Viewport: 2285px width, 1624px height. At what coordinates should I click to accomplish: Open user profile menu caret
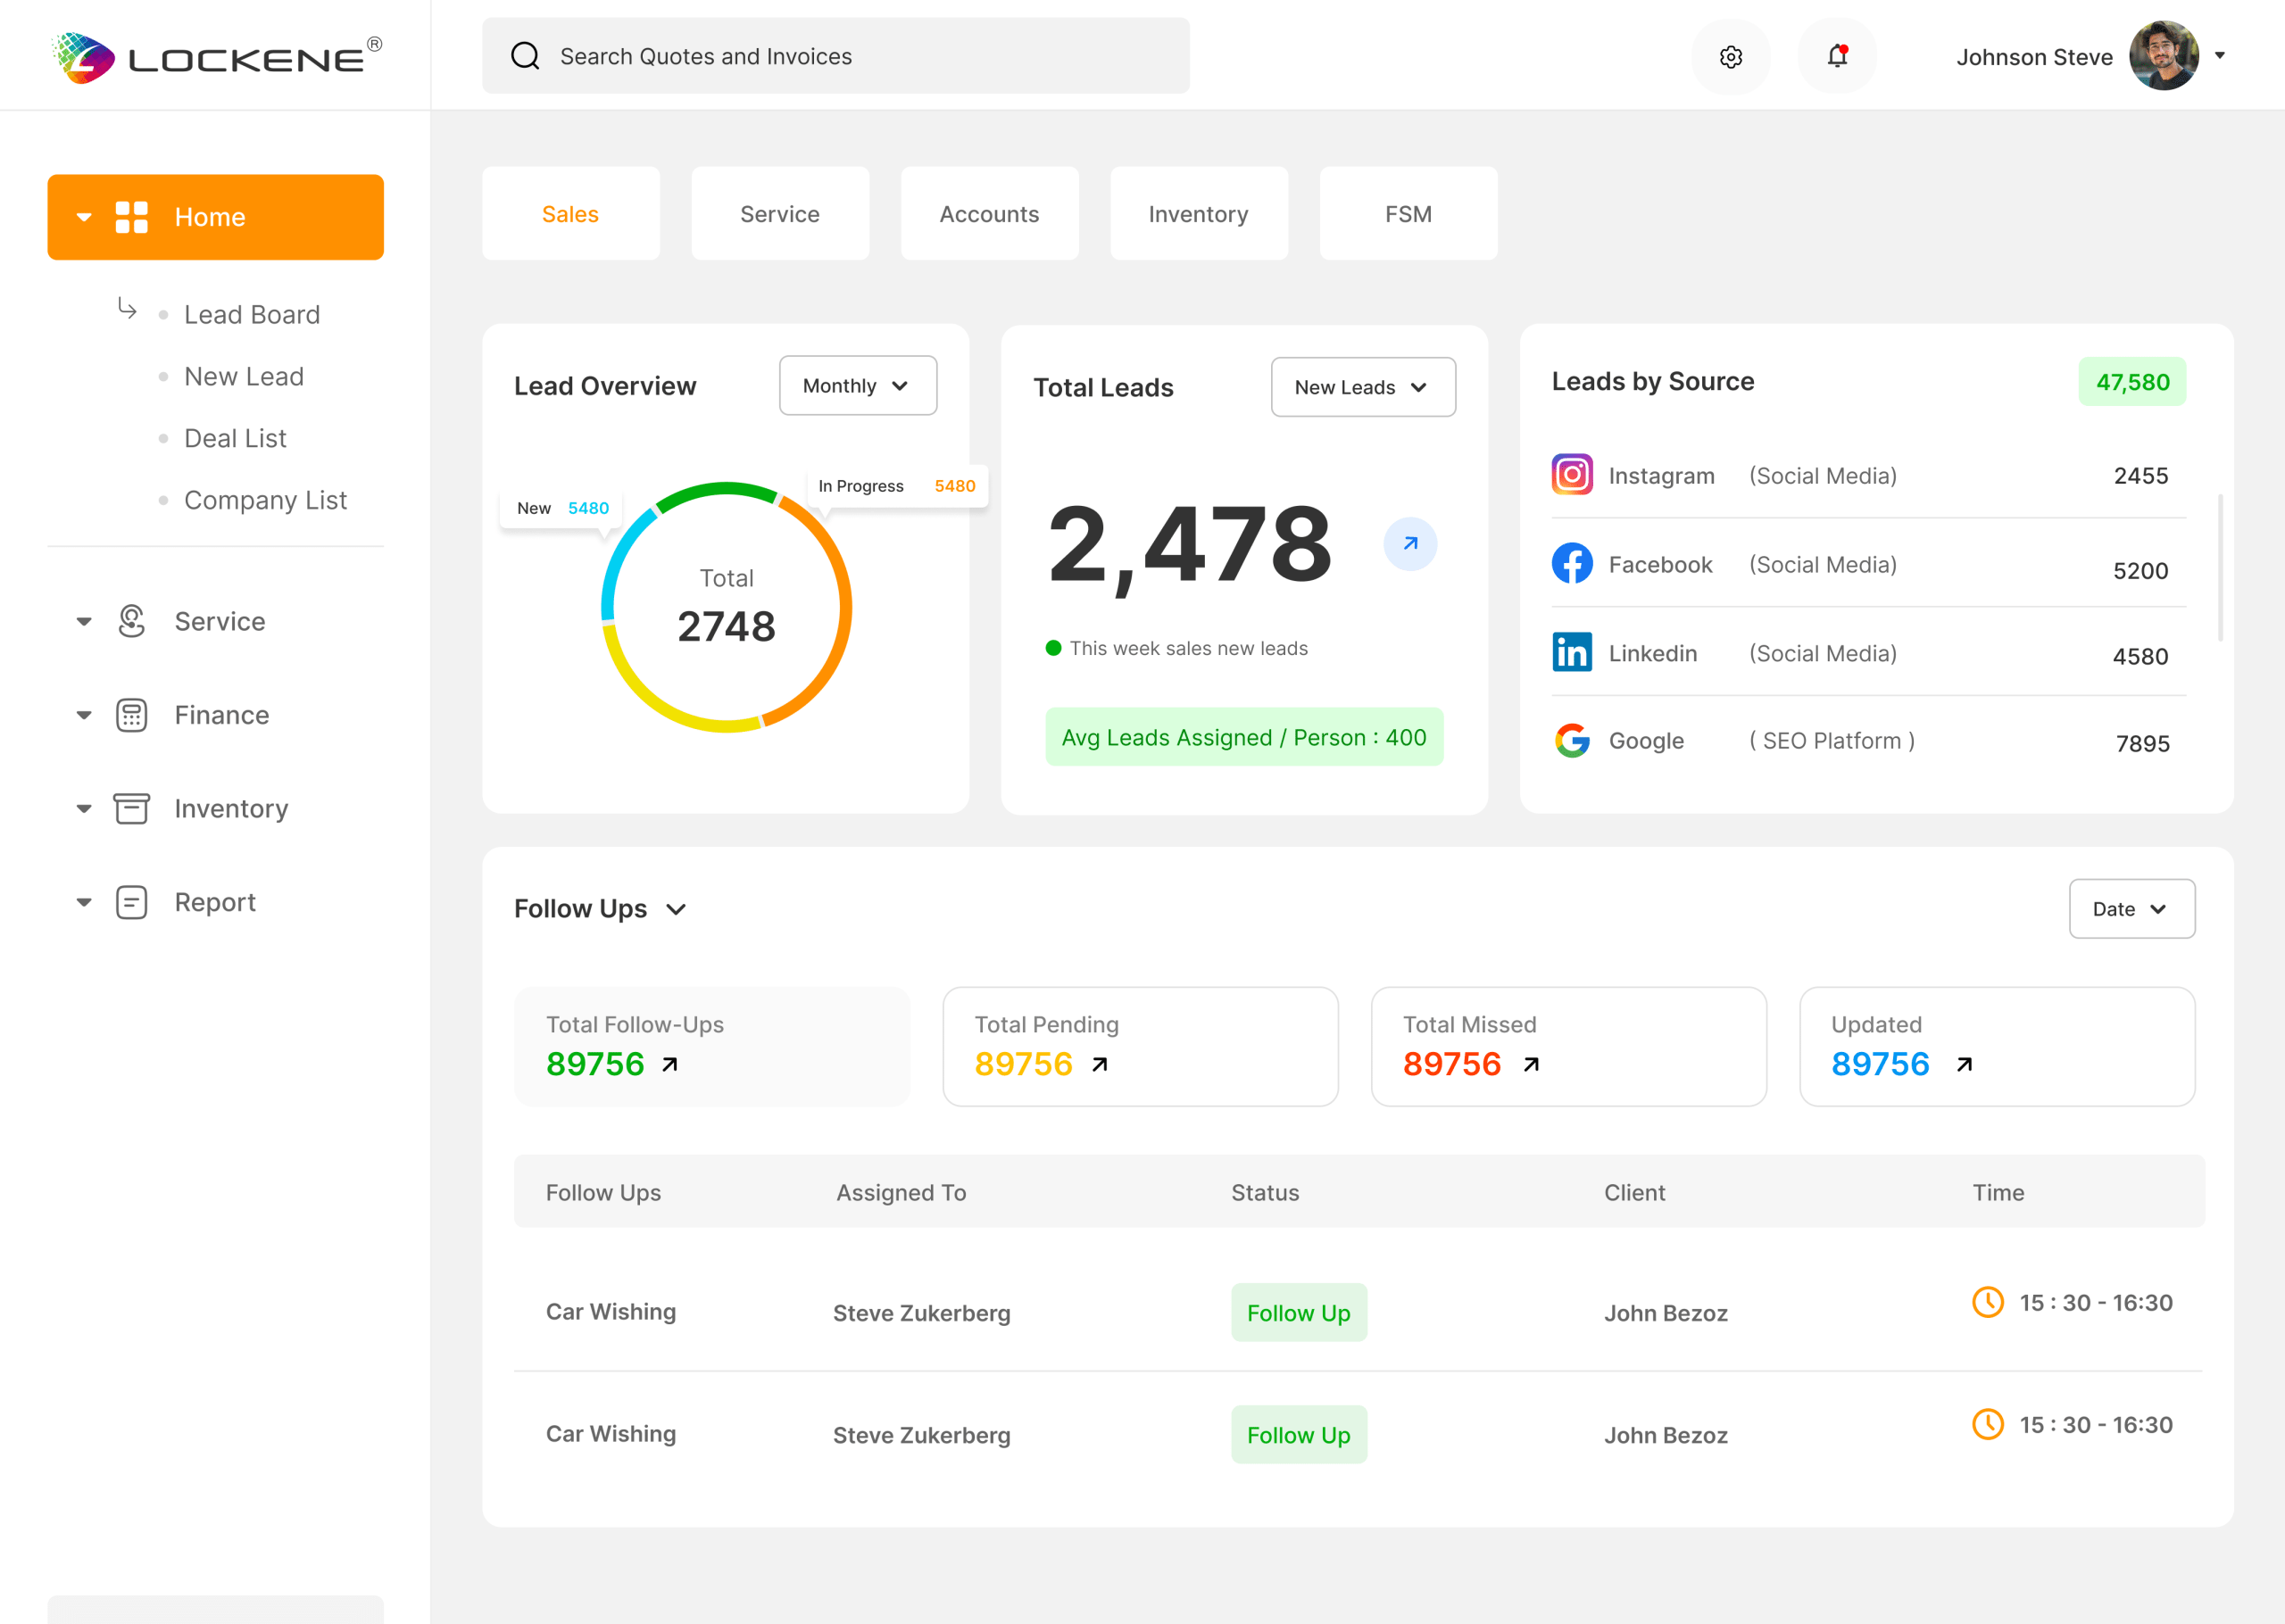click(2219, 56)
